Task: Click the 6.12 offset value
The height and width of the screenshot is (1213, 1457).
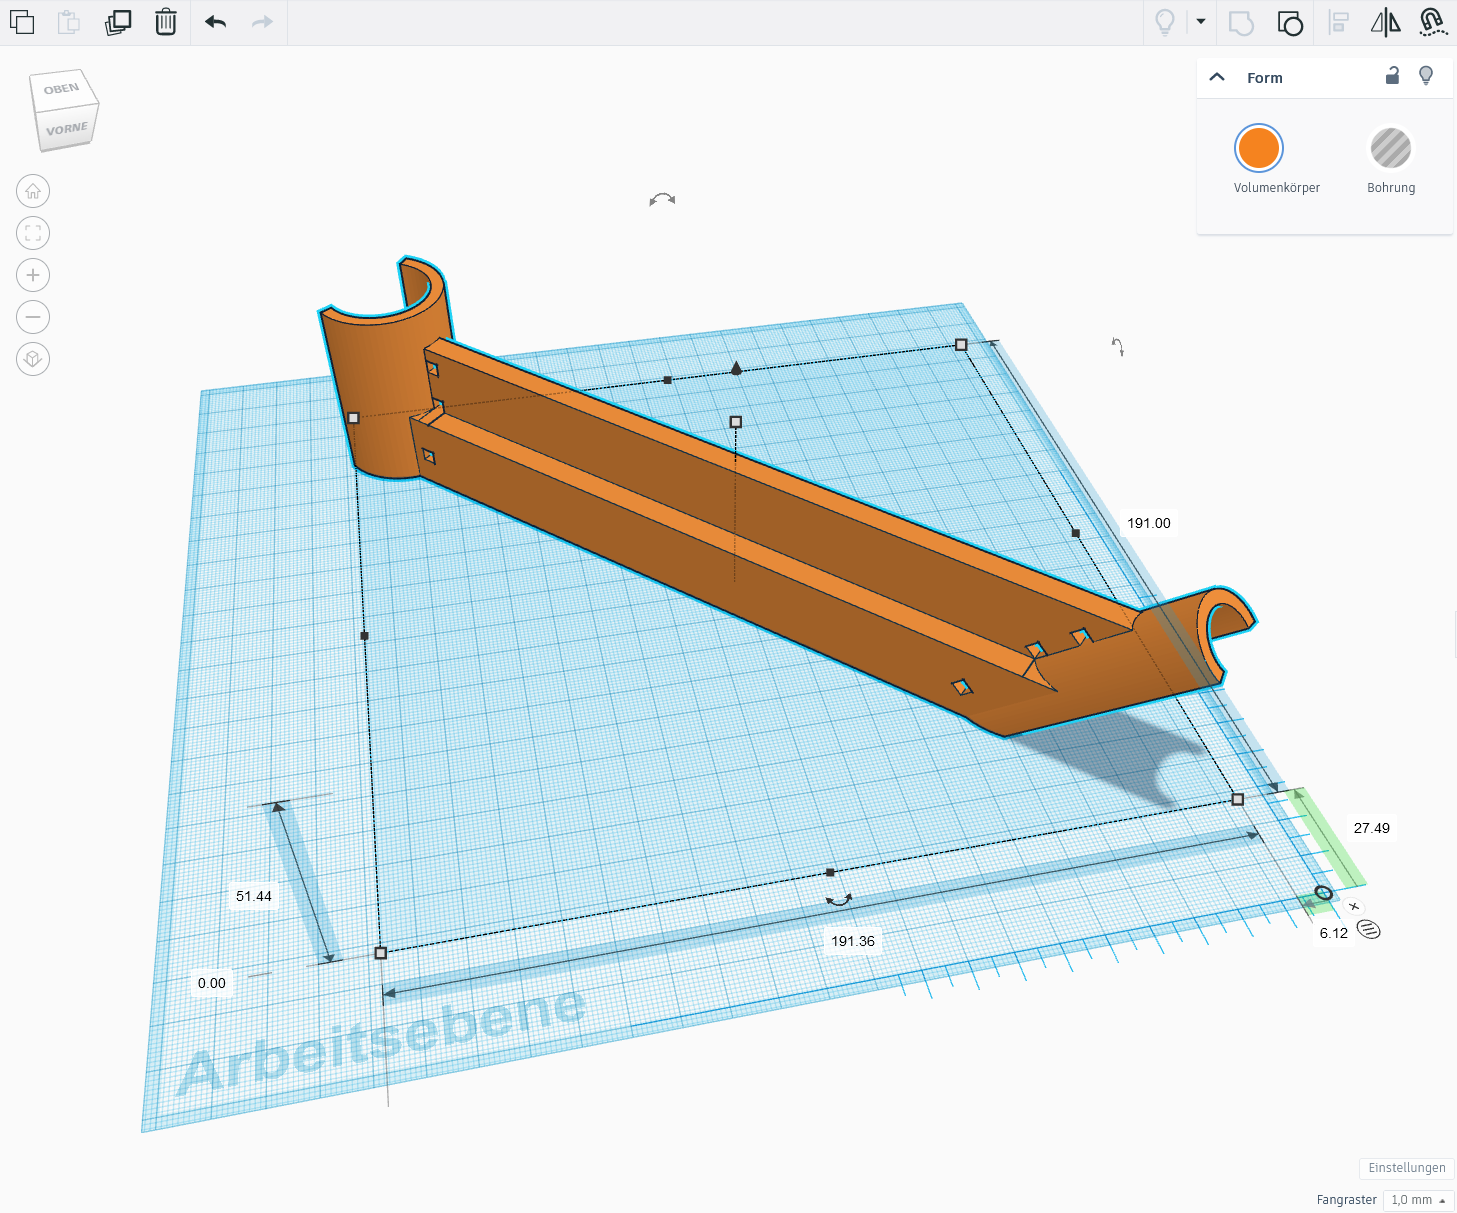Action: 1334,933
